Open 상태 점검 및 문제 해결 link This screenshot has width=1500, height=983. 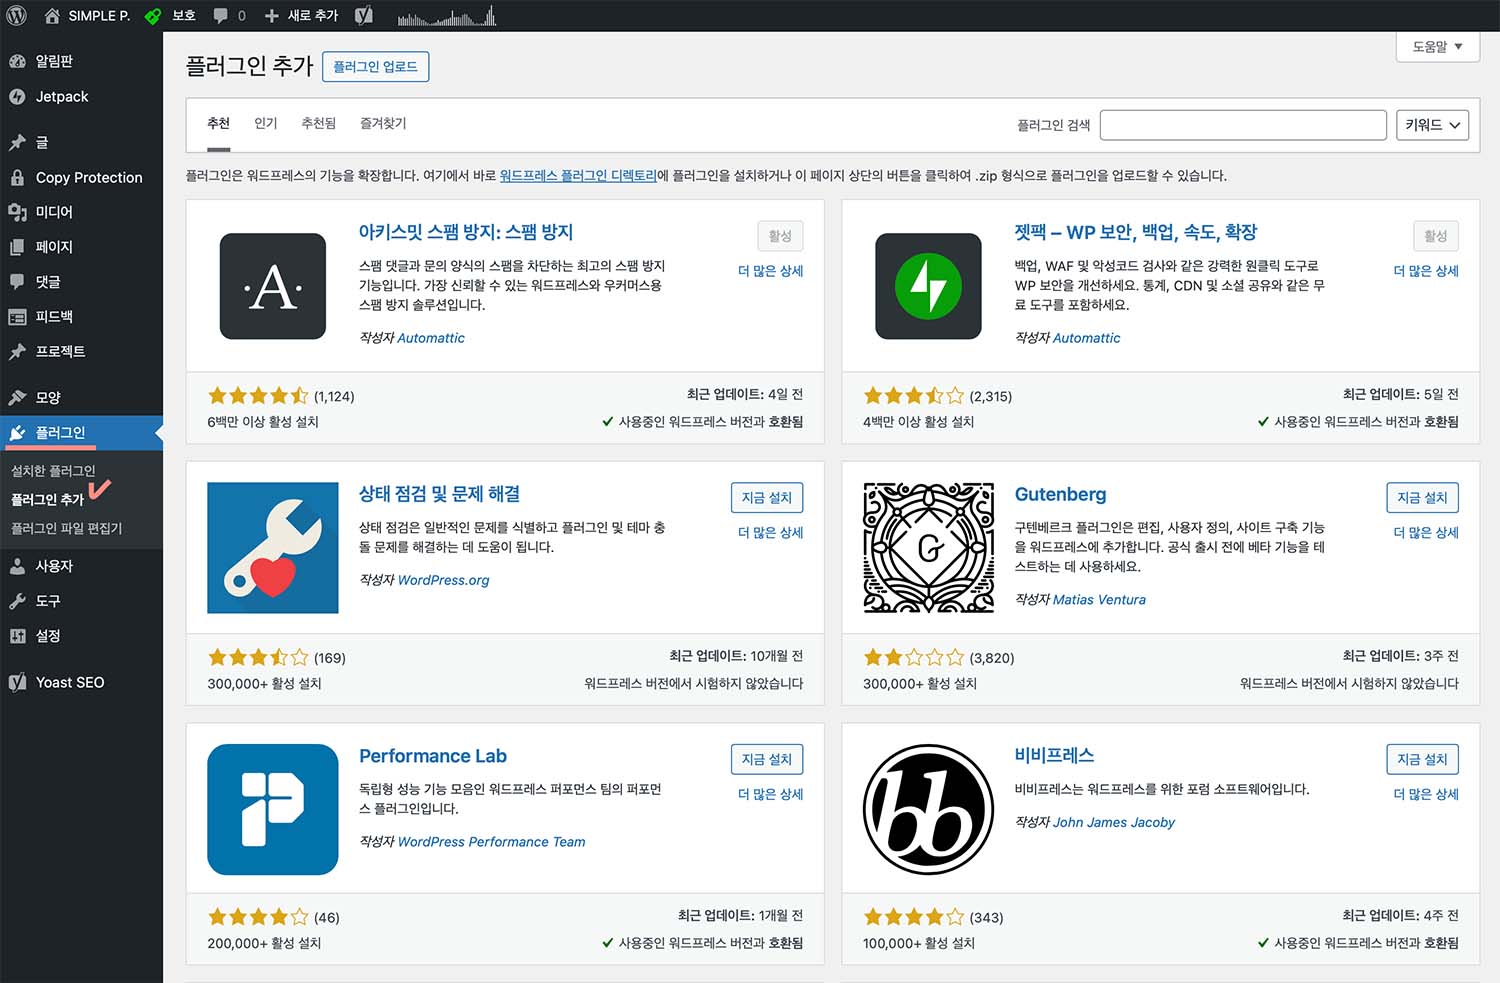coord(439,494)
